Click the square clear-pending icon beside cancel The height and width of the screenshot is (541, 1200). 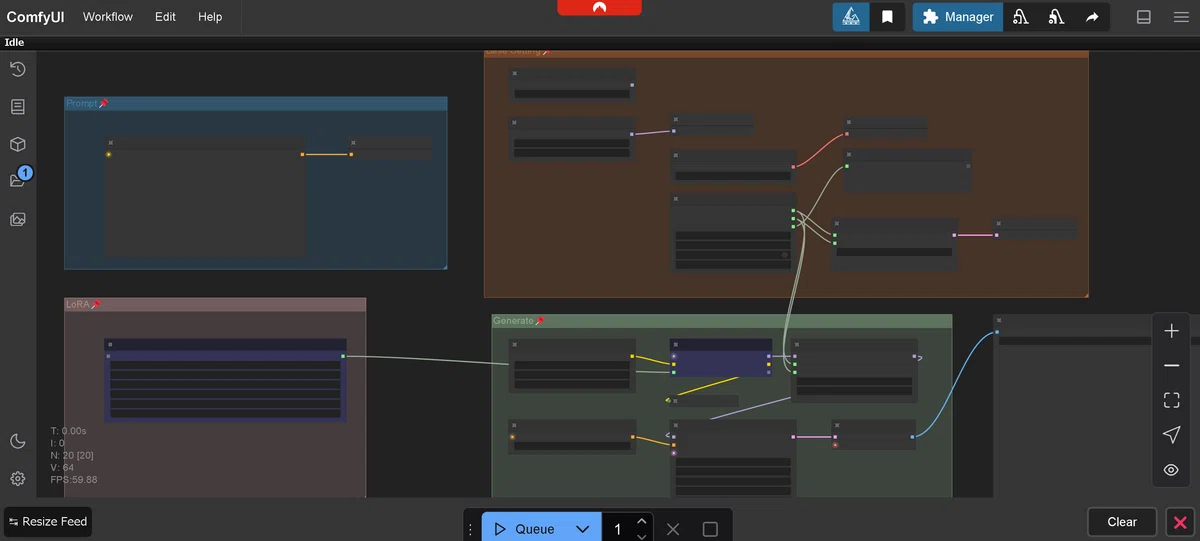[710, 529]
